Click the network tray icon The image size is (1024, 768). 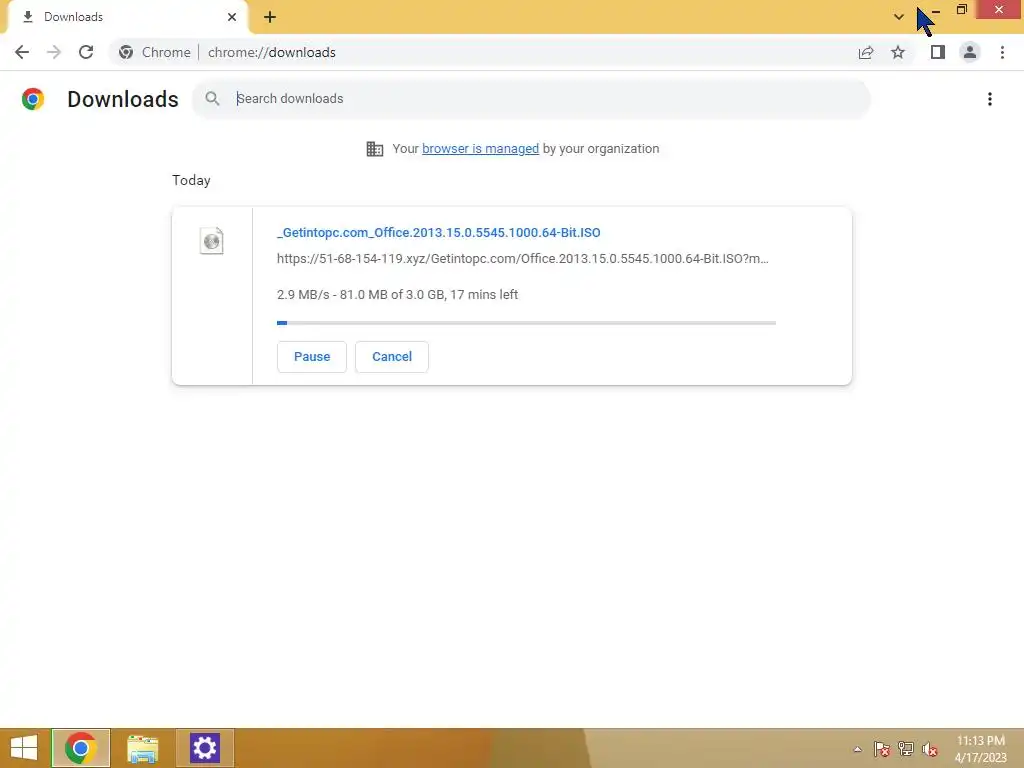[906, 749]
